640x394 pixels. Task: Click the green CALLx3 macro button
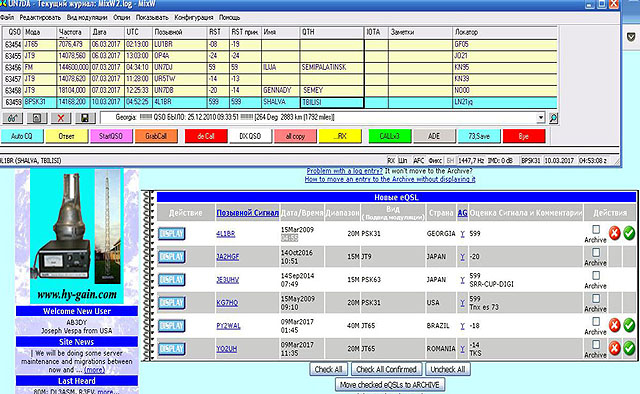(389, 136)
